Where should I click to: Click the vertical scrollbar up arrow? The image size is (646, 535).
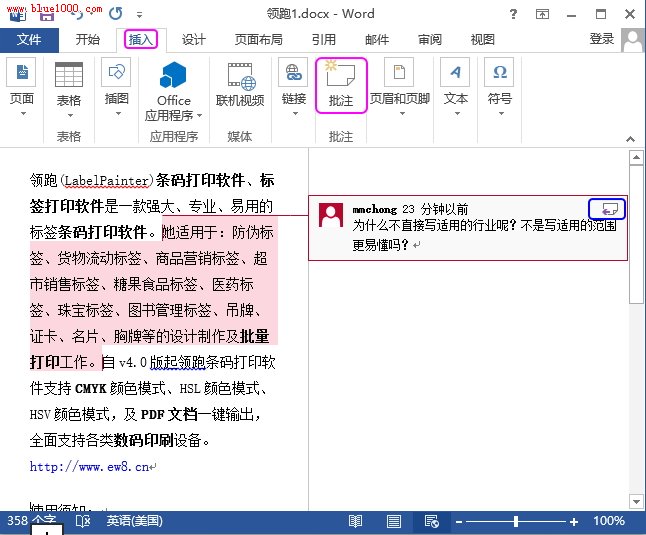click(637, 157)
